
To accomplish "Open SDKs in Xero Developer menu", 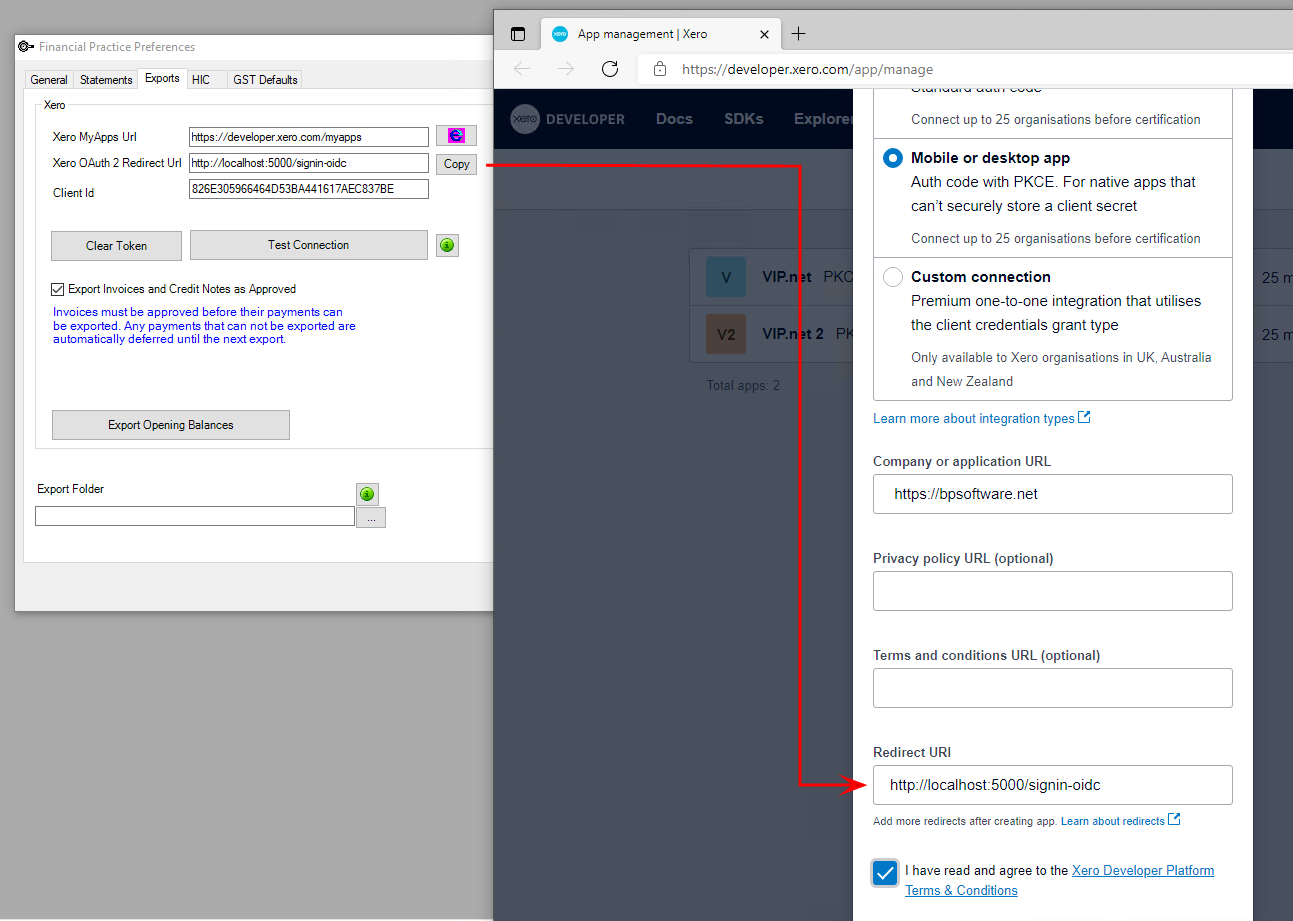I will tap(744, 119).
